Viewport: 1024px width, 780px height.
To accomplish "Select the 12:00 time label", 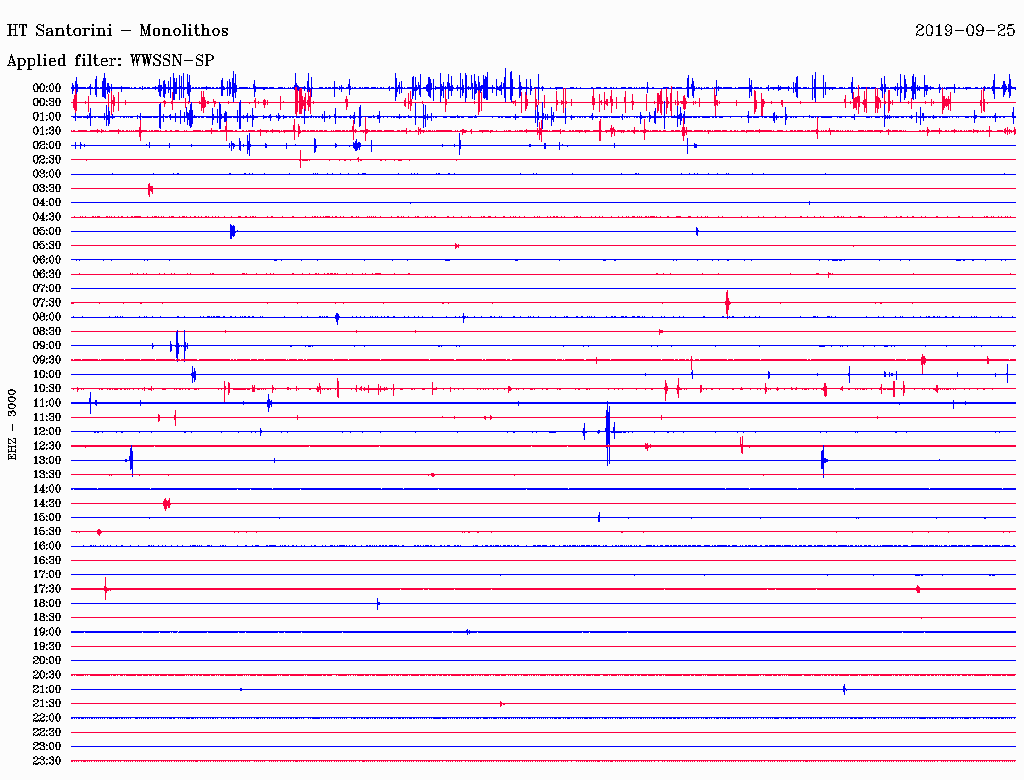I will pos(47,432).
